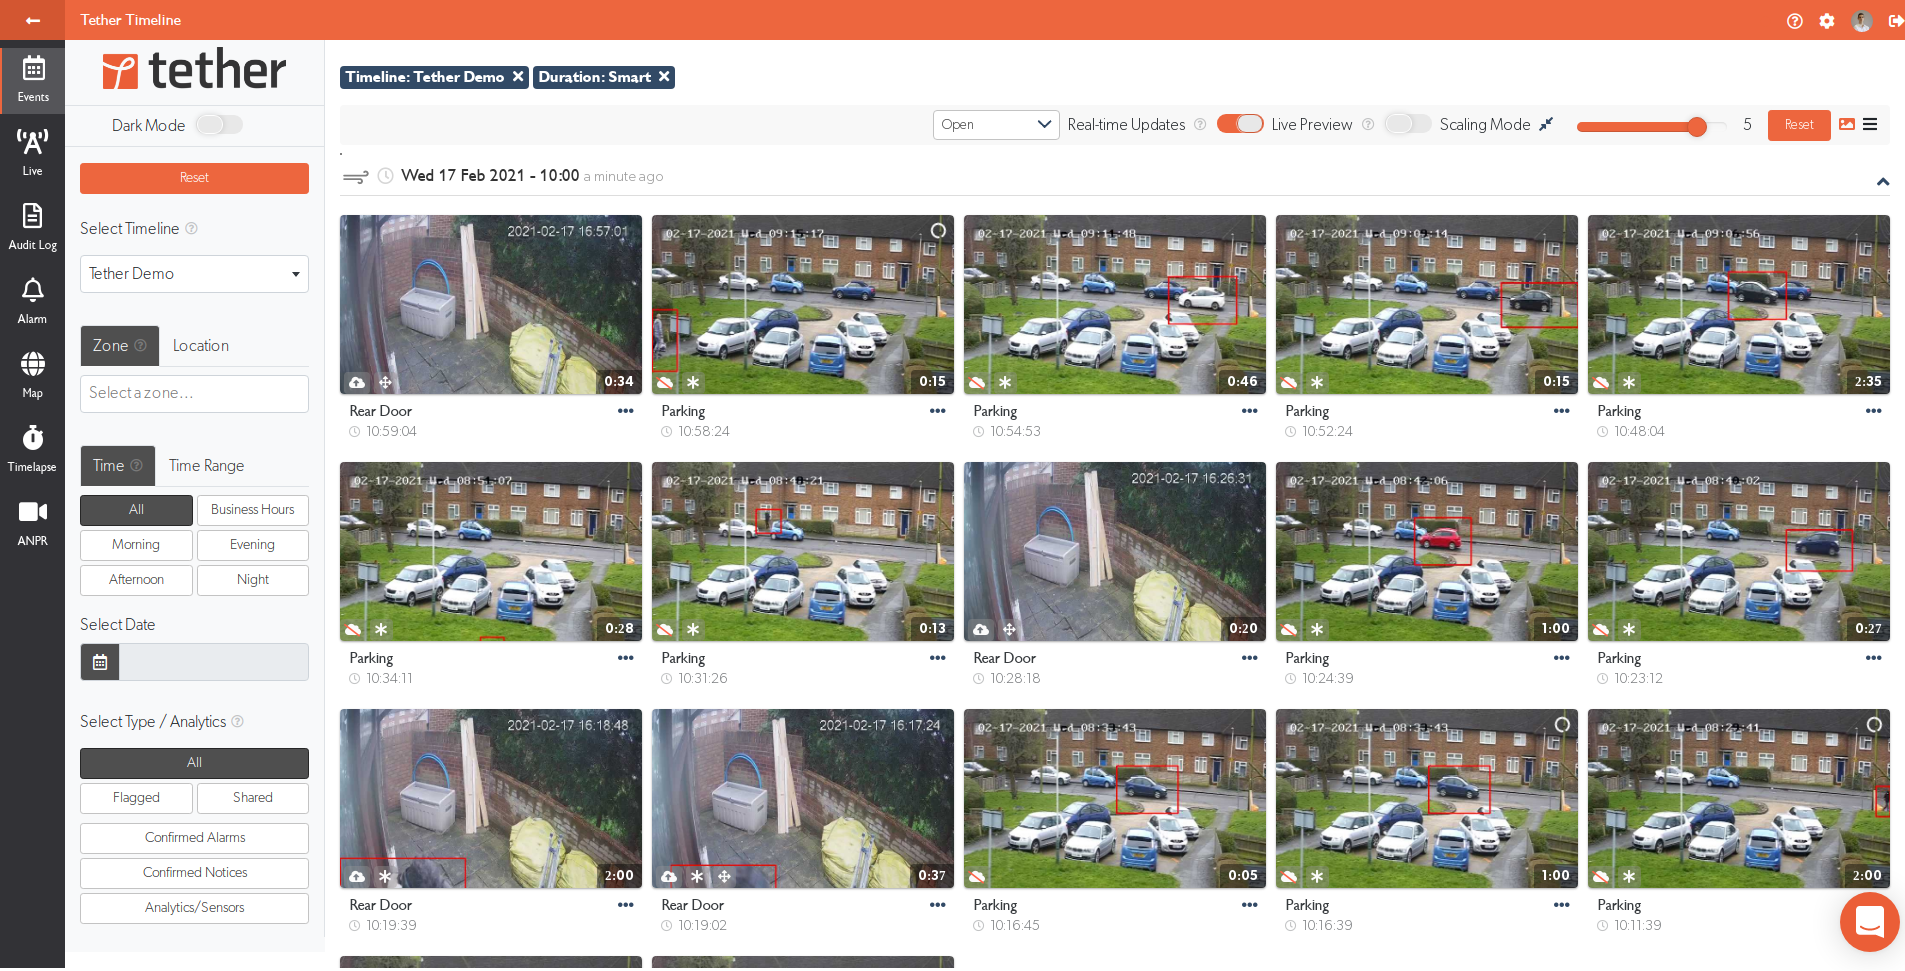This screenshot has height=971, width=1905.
Task: Disable Real-time Updates toggle
Action: (x=1239, y=124)
